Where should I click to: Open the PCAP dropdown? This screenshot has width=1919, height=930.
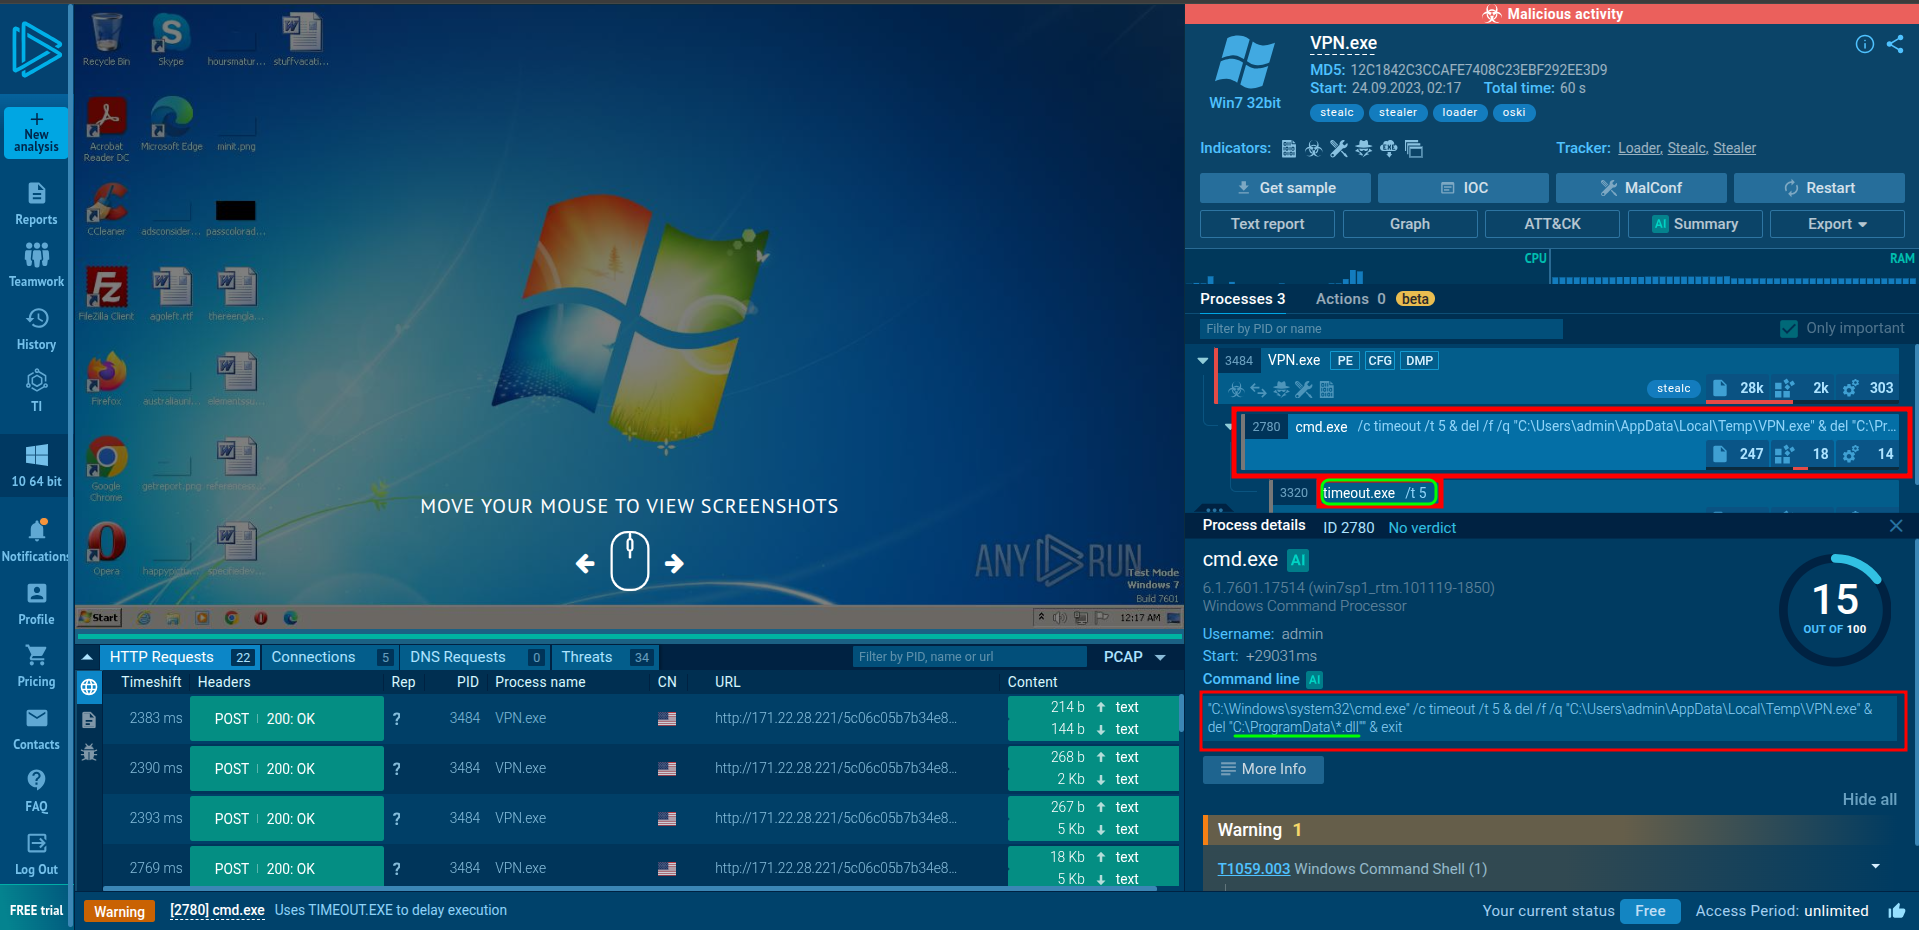1134,657
